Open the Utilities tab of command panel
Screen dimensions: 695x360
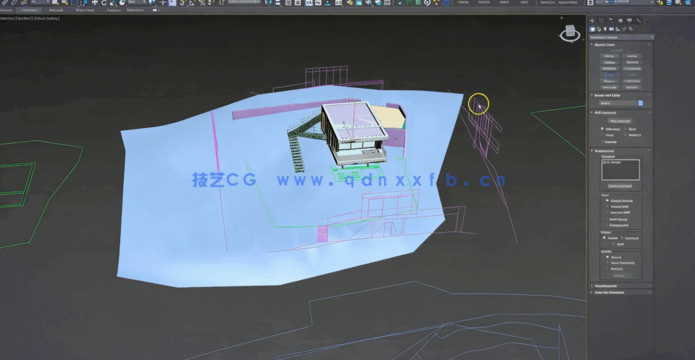click(x=639, y=20)
